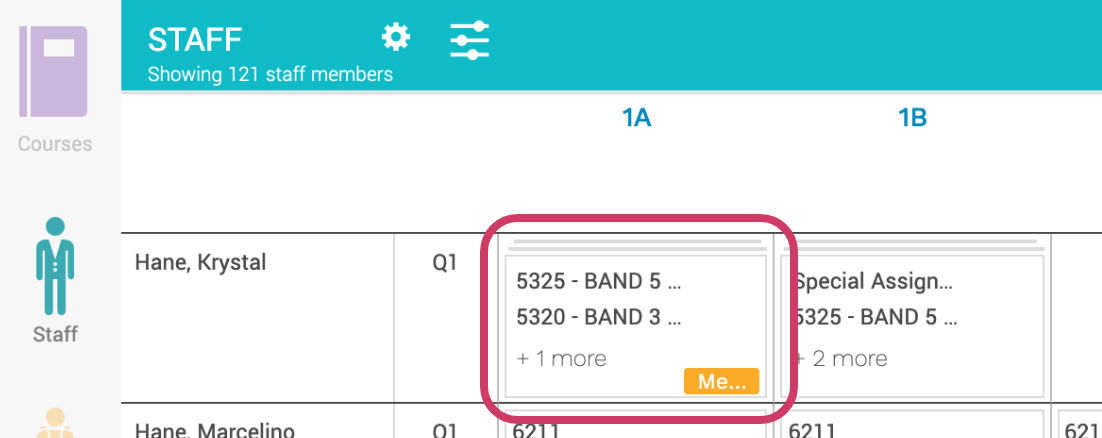Screen dimensions: 1102x438
Task: Click the orange people icon below Staff
Action: 55,425
